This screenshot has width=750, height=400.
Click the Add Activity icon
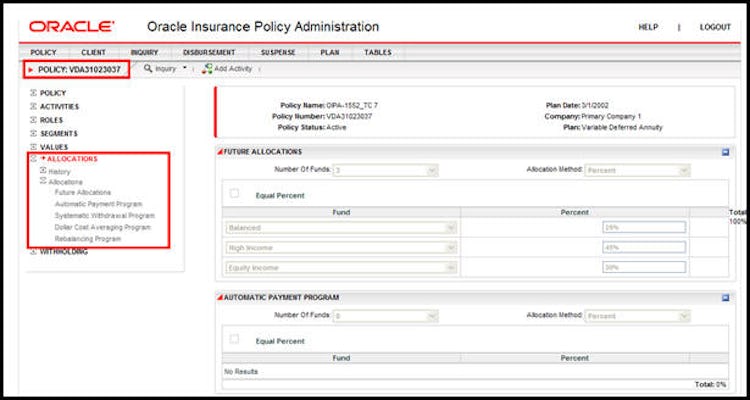click(x=207, y=69)
